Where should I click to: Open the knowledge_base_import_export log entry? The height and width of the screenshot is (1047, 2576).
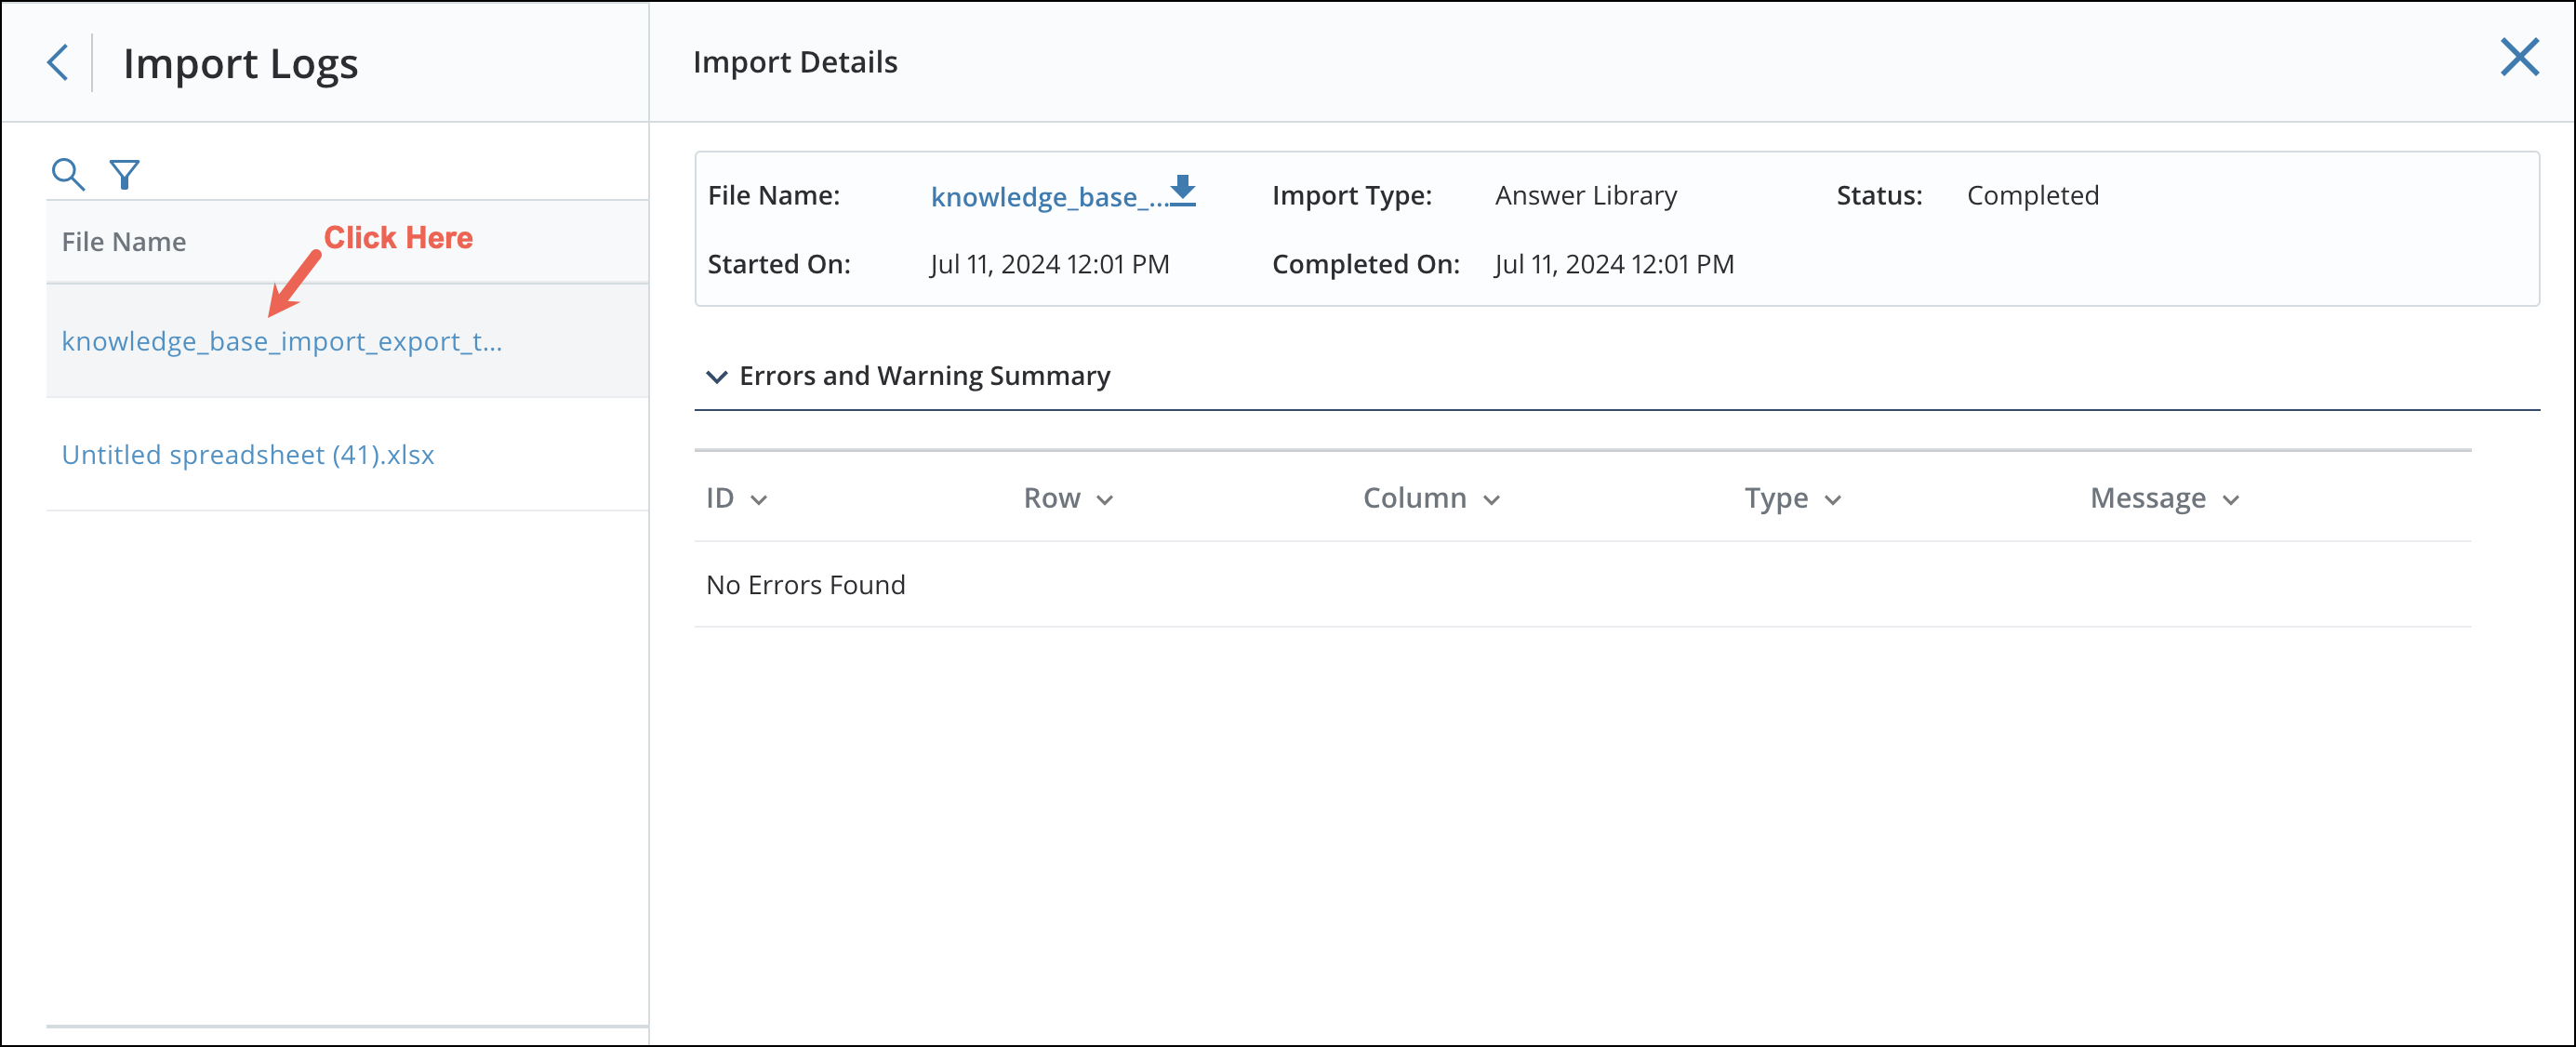tap(281, 341)
